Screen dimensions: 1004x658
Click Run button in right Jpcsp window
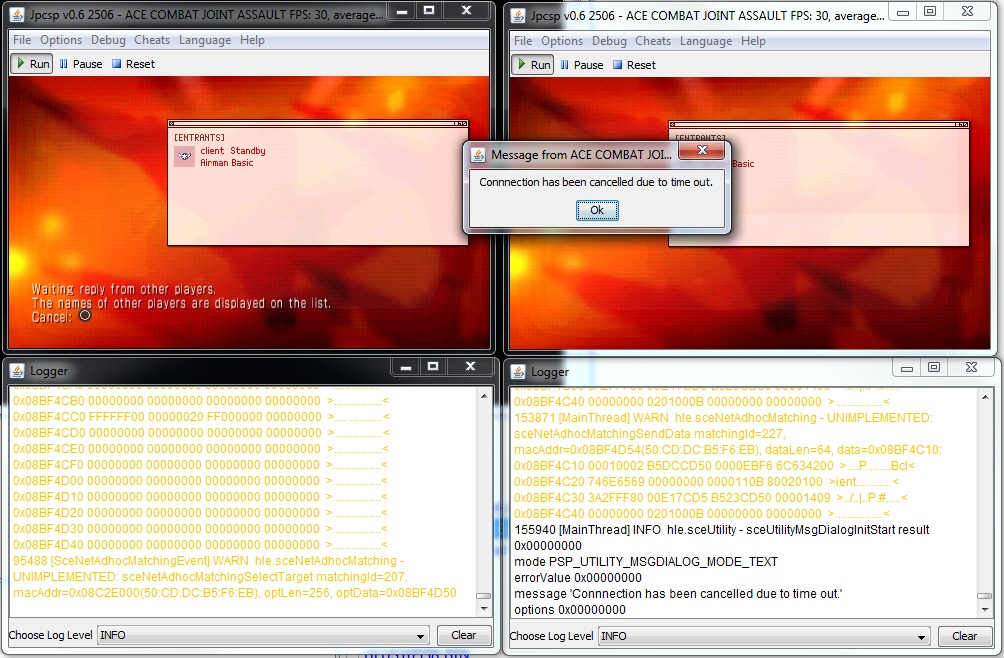click(x=533, y=65)
